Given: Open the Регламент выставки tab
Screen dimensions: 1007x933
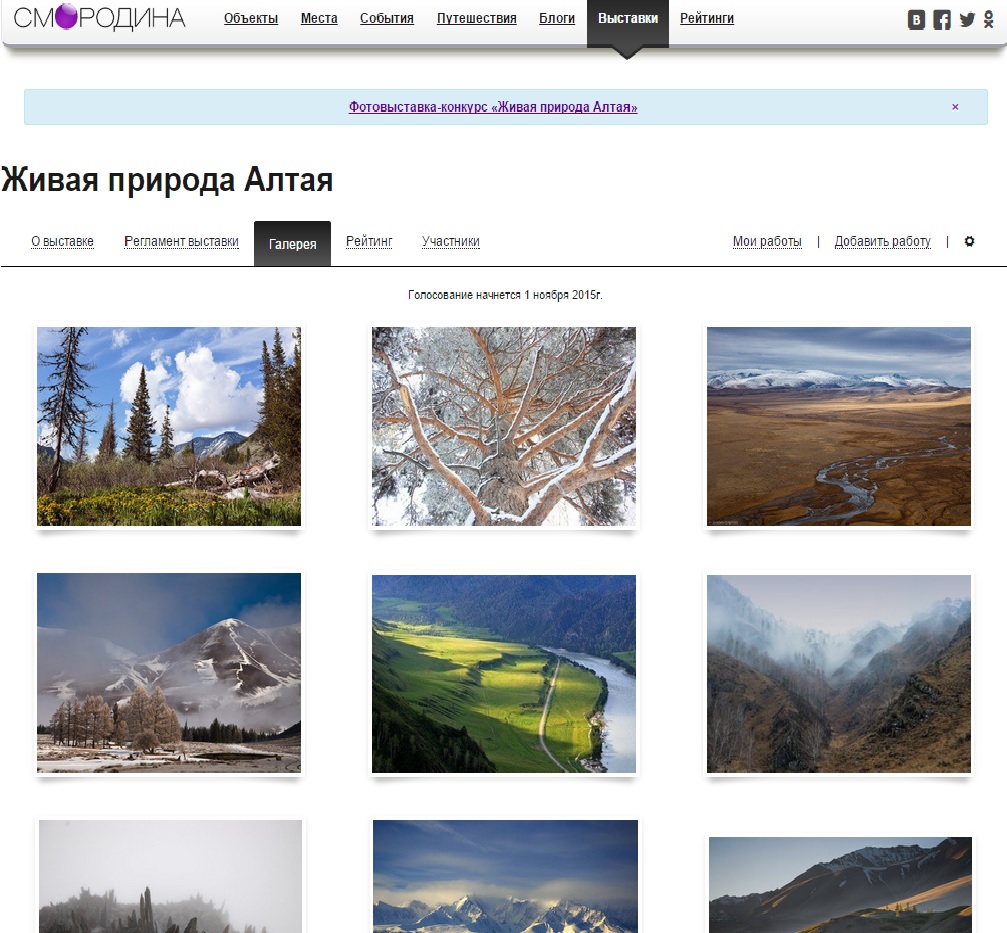Looking at the screenshot, I should [181, 241].
